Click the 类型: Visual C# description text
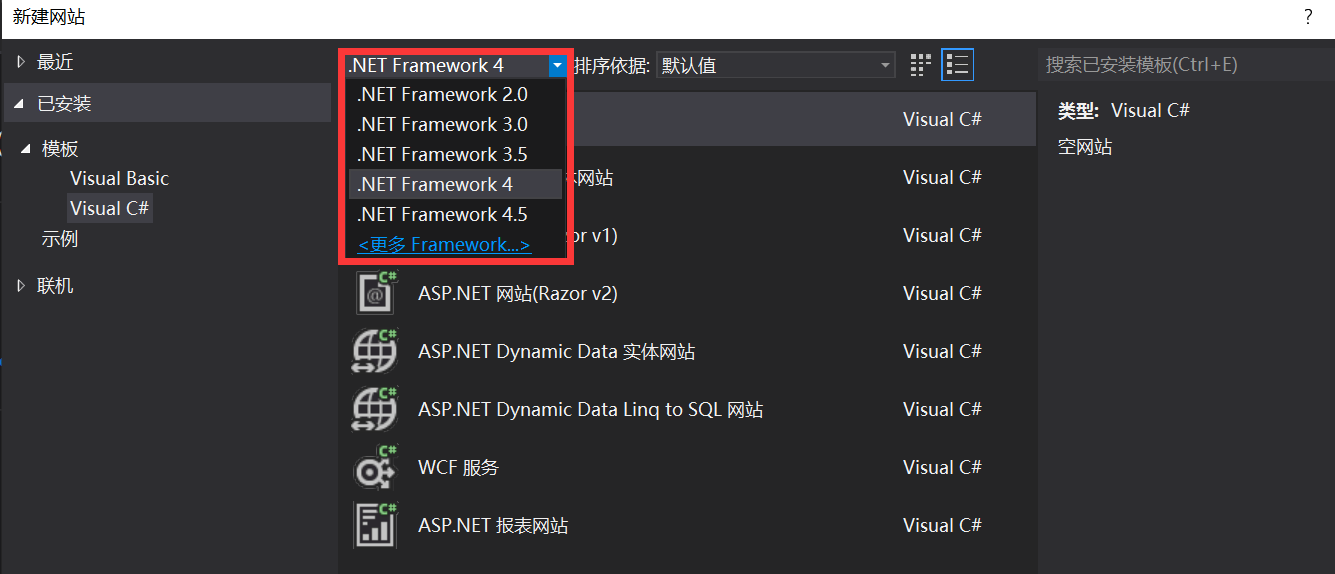Screen dimensions: 1335x574 pos(1124,111)
